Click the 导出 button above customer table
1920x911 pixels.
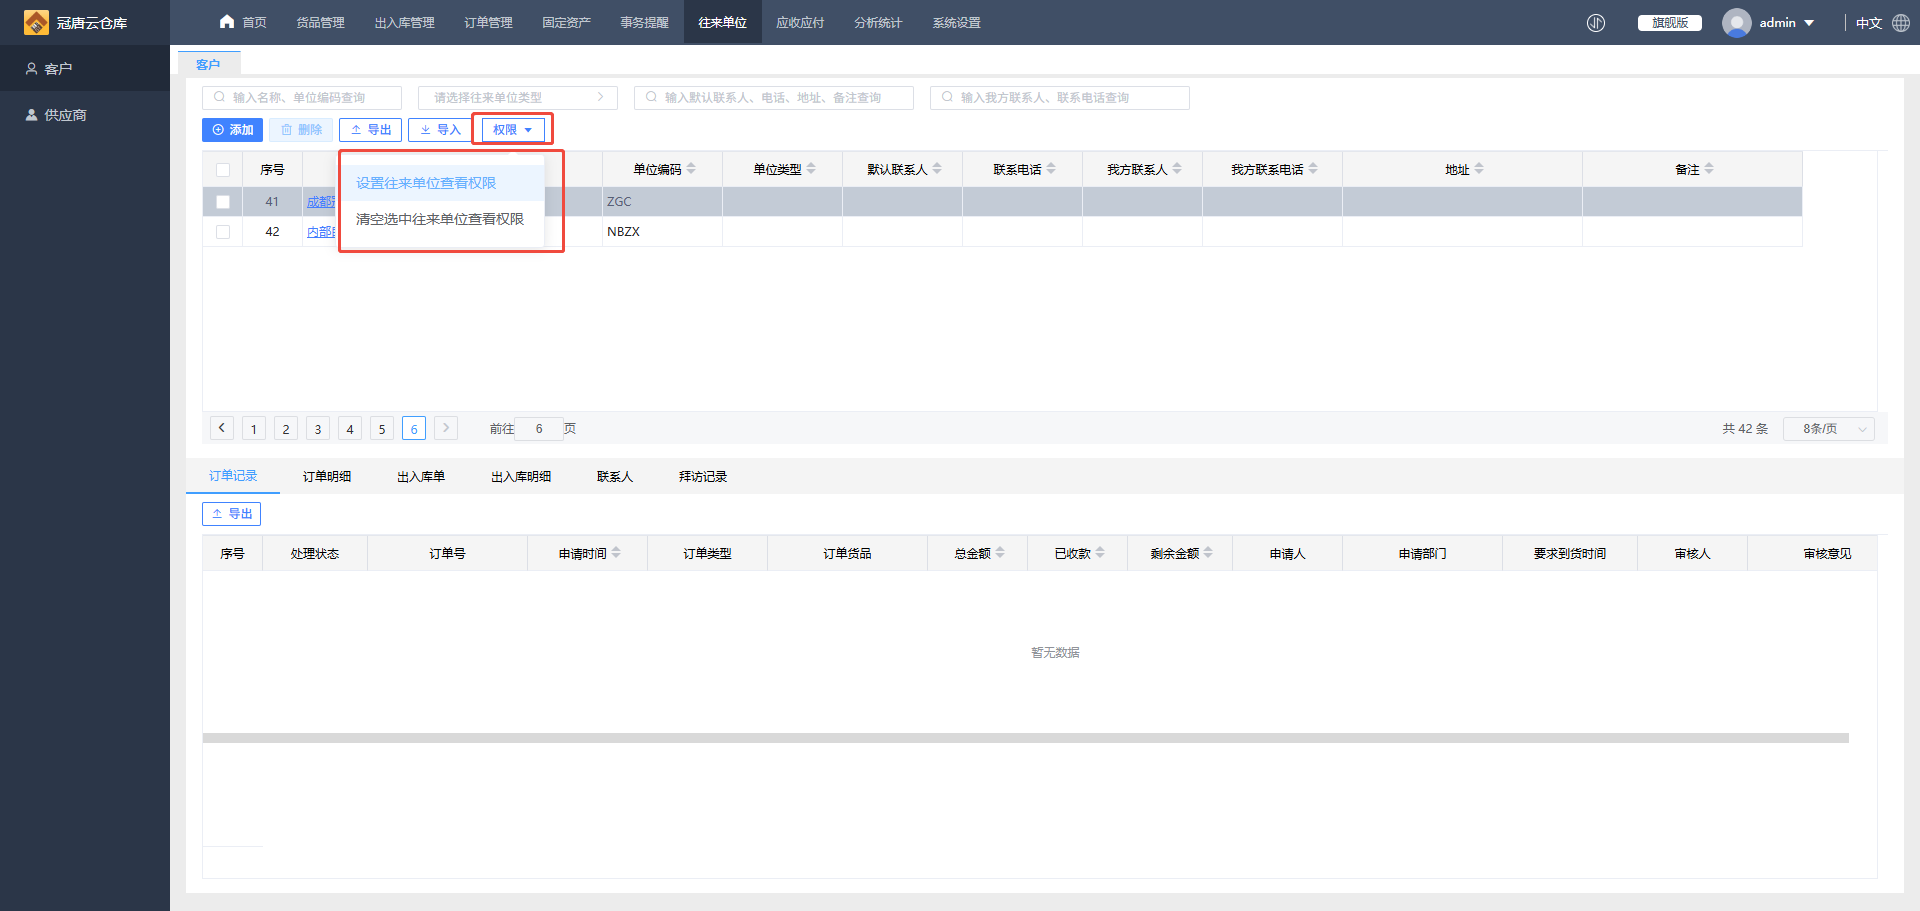pos(370,130)
